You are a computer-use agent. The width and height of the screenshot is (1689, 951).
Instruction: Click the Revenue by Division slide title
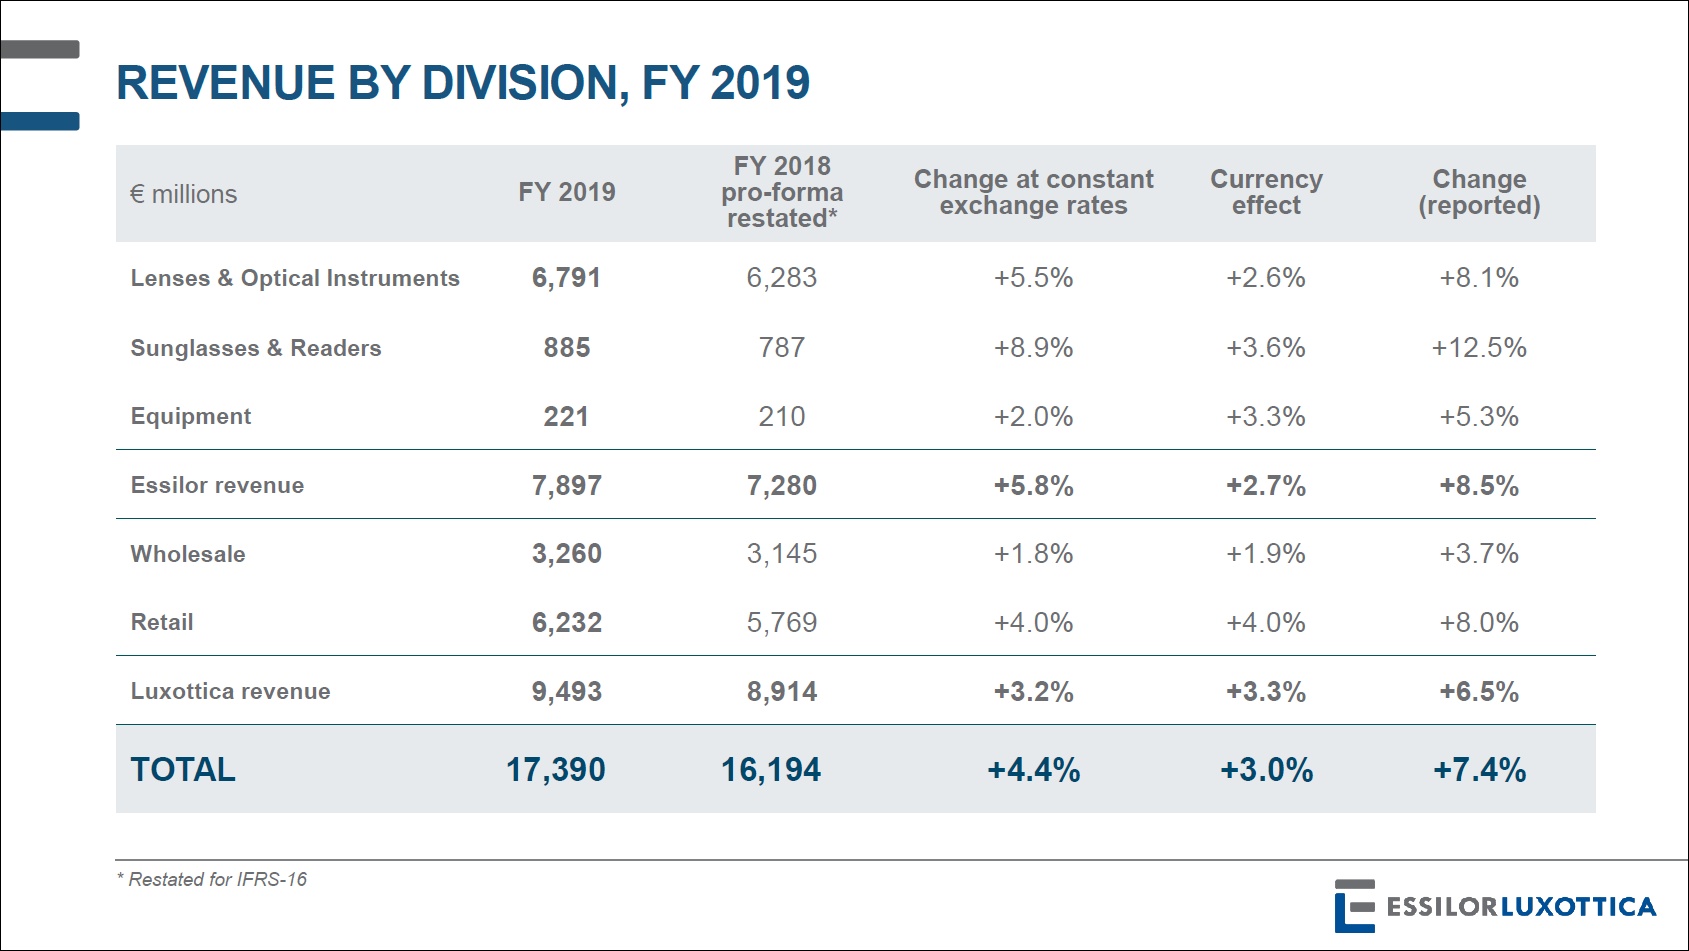463,83
